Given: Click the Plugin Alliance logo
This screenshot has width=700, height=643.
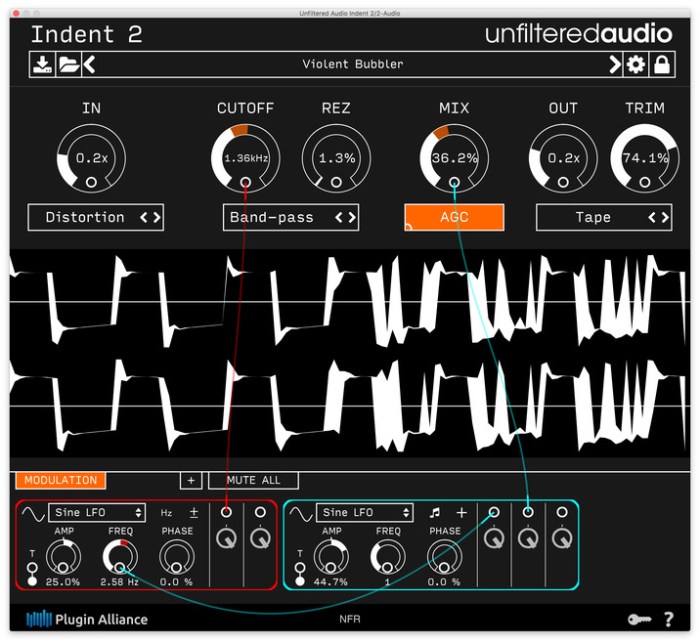Looking at the screenshot, I should click(x=87, y=619).
